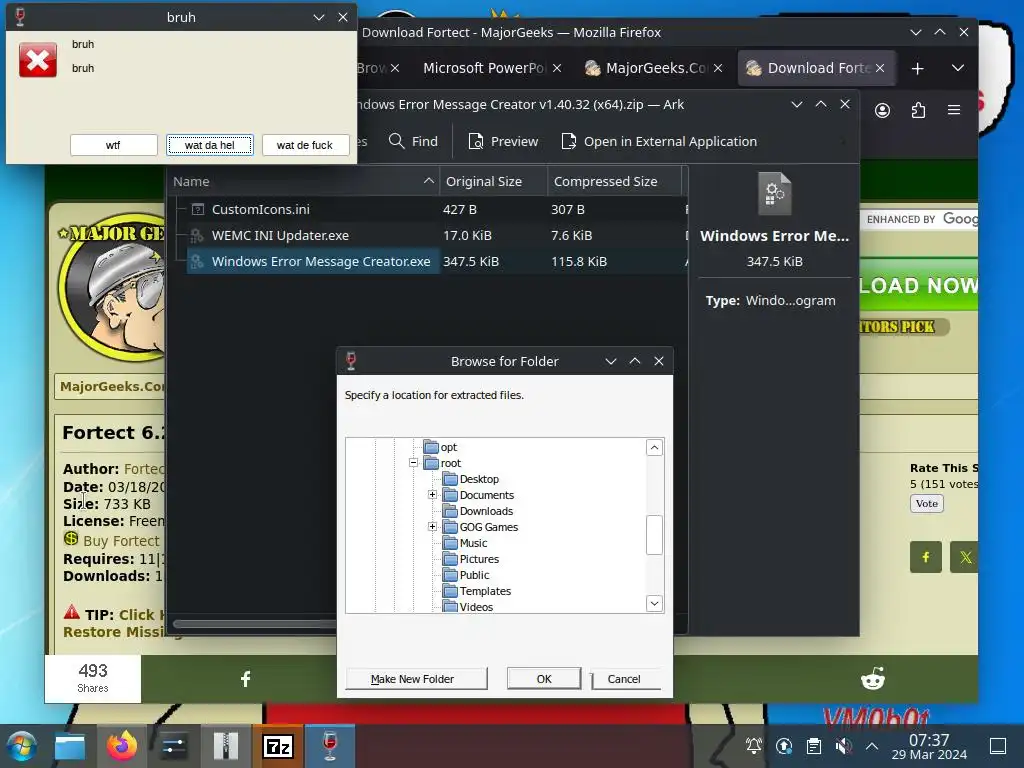This screenshot has height=768, width=1024.
Task: Sort Ark list by Original Size column
Action: (x=493, y=181)
